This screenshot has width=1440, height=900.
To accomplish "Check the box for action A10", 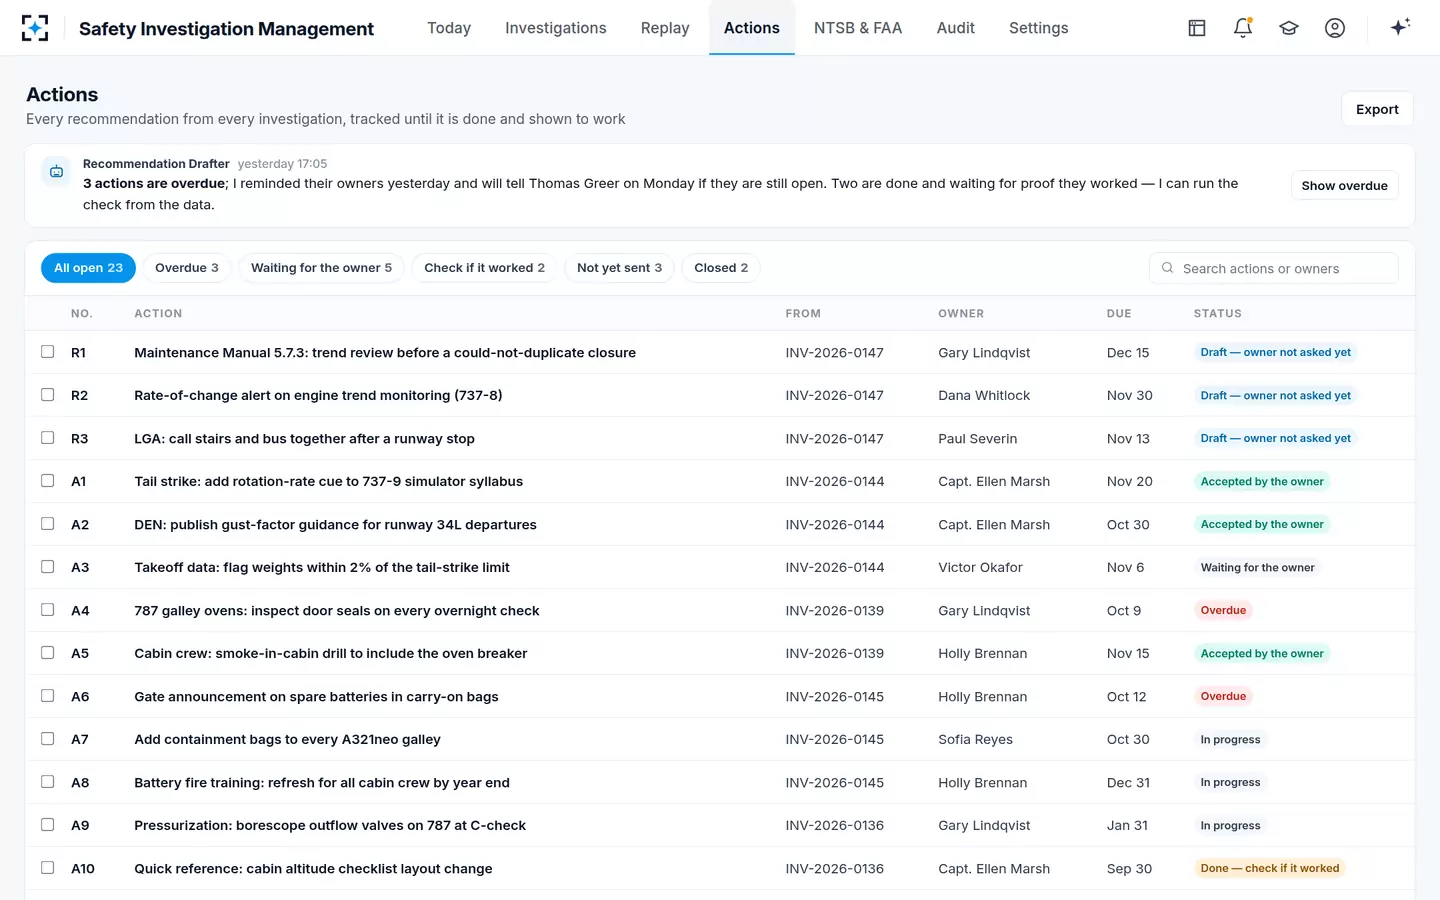I will [47, 868].
